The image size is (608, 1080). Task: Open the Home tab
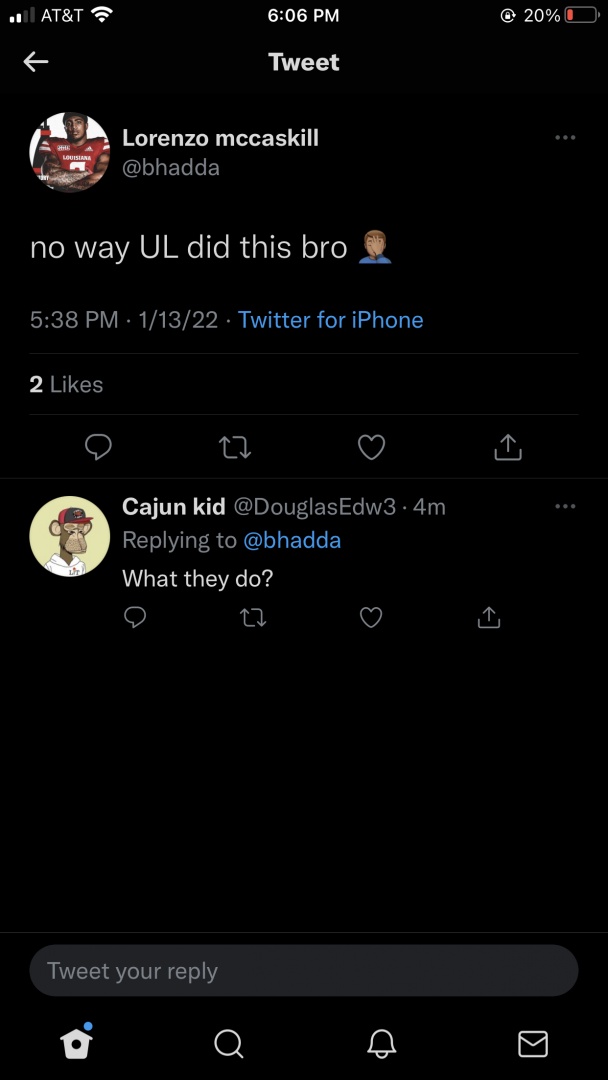pos(77,1043)
